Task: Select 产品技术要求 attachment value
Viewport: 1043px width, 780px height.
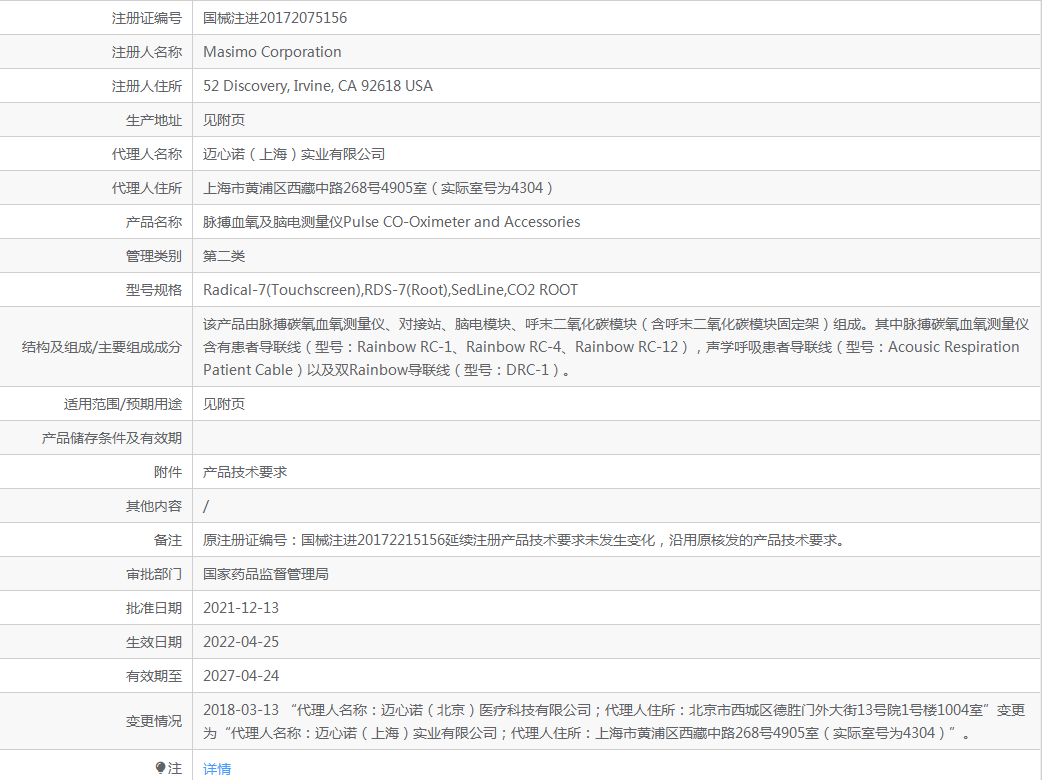Action: click(x=245, y=472)
